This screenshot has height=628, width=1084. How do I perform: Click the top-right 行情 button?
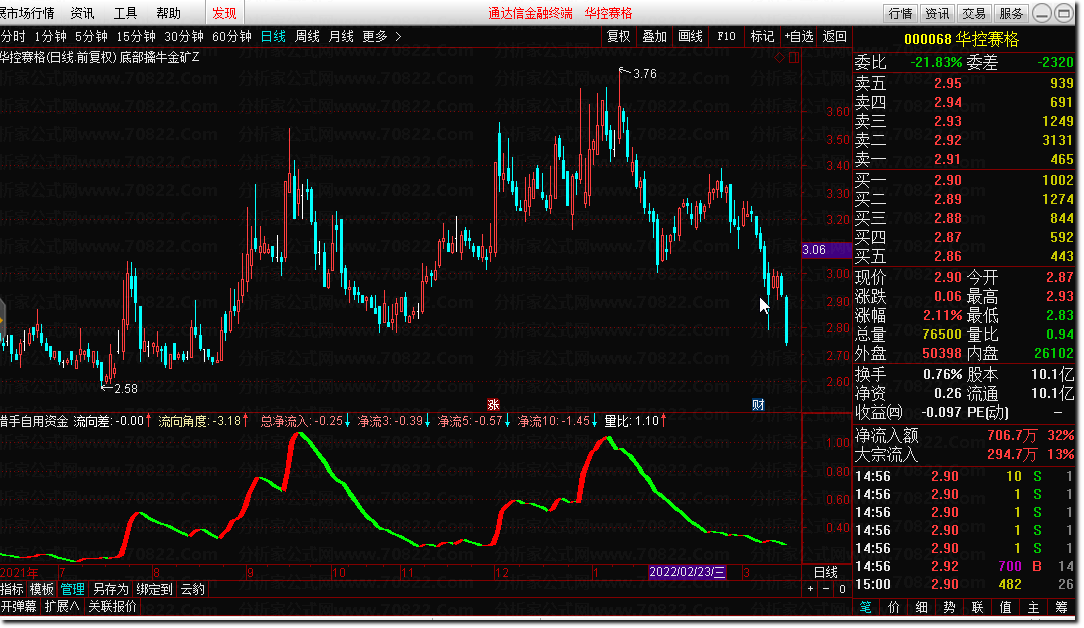(x=900, y=13)
